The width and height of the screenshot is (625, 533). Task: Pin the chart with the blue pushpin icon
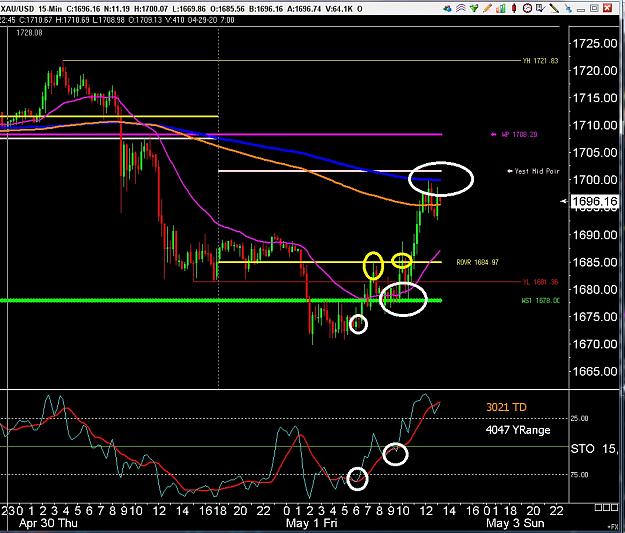(569, 9)
